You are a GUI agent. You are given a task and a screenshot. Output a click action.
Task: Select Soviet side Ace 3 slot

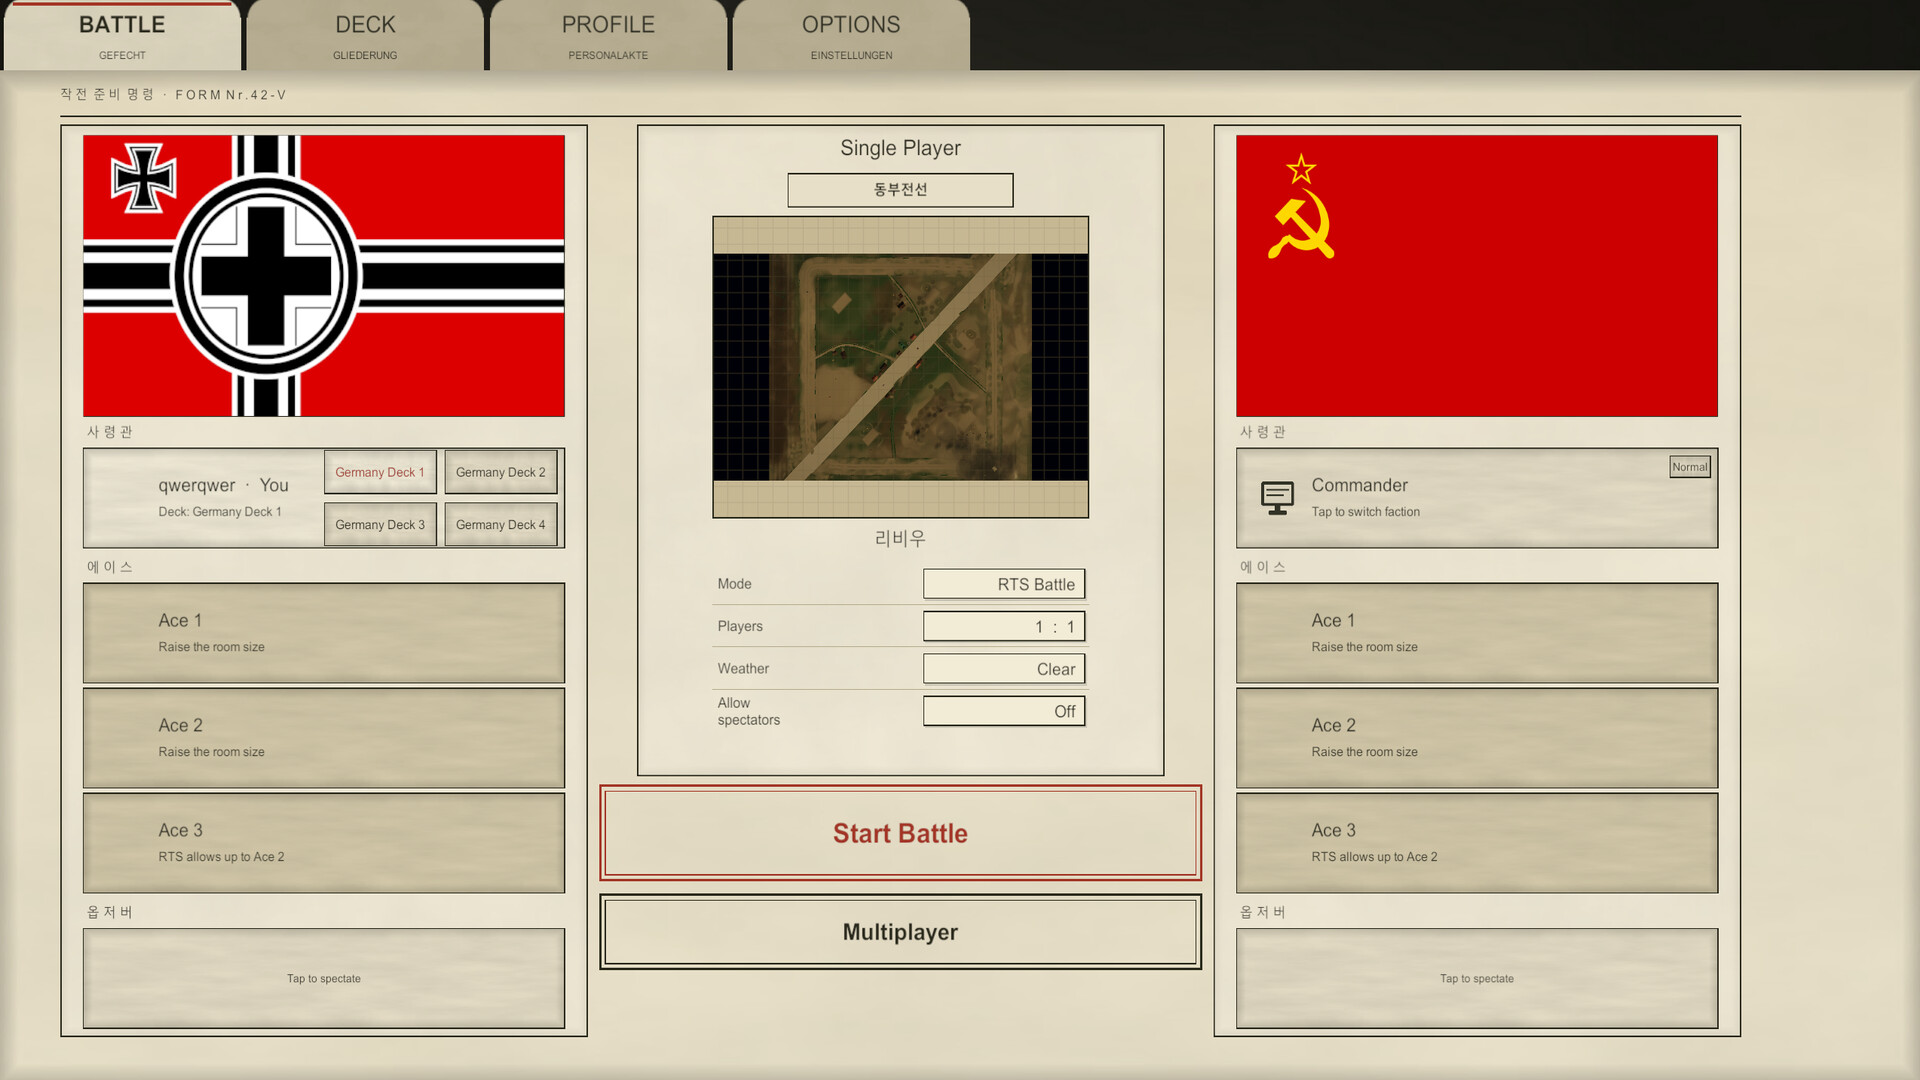(x=1477, y=843)
